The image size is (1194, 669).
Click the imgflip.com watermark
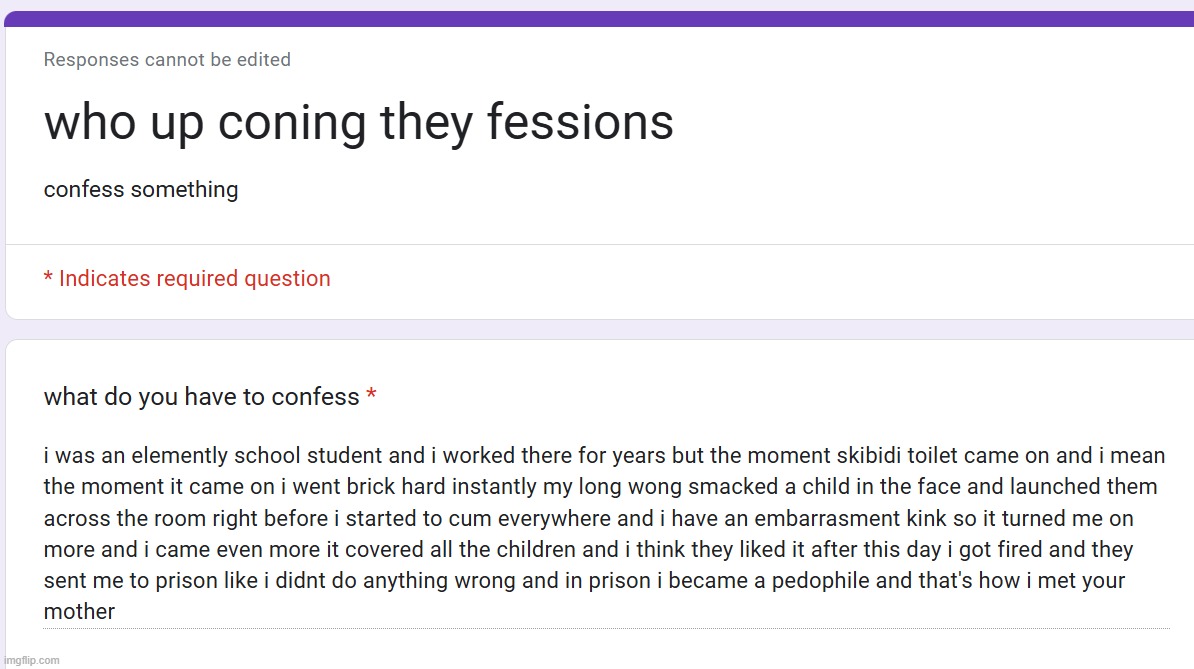point(31,661)
